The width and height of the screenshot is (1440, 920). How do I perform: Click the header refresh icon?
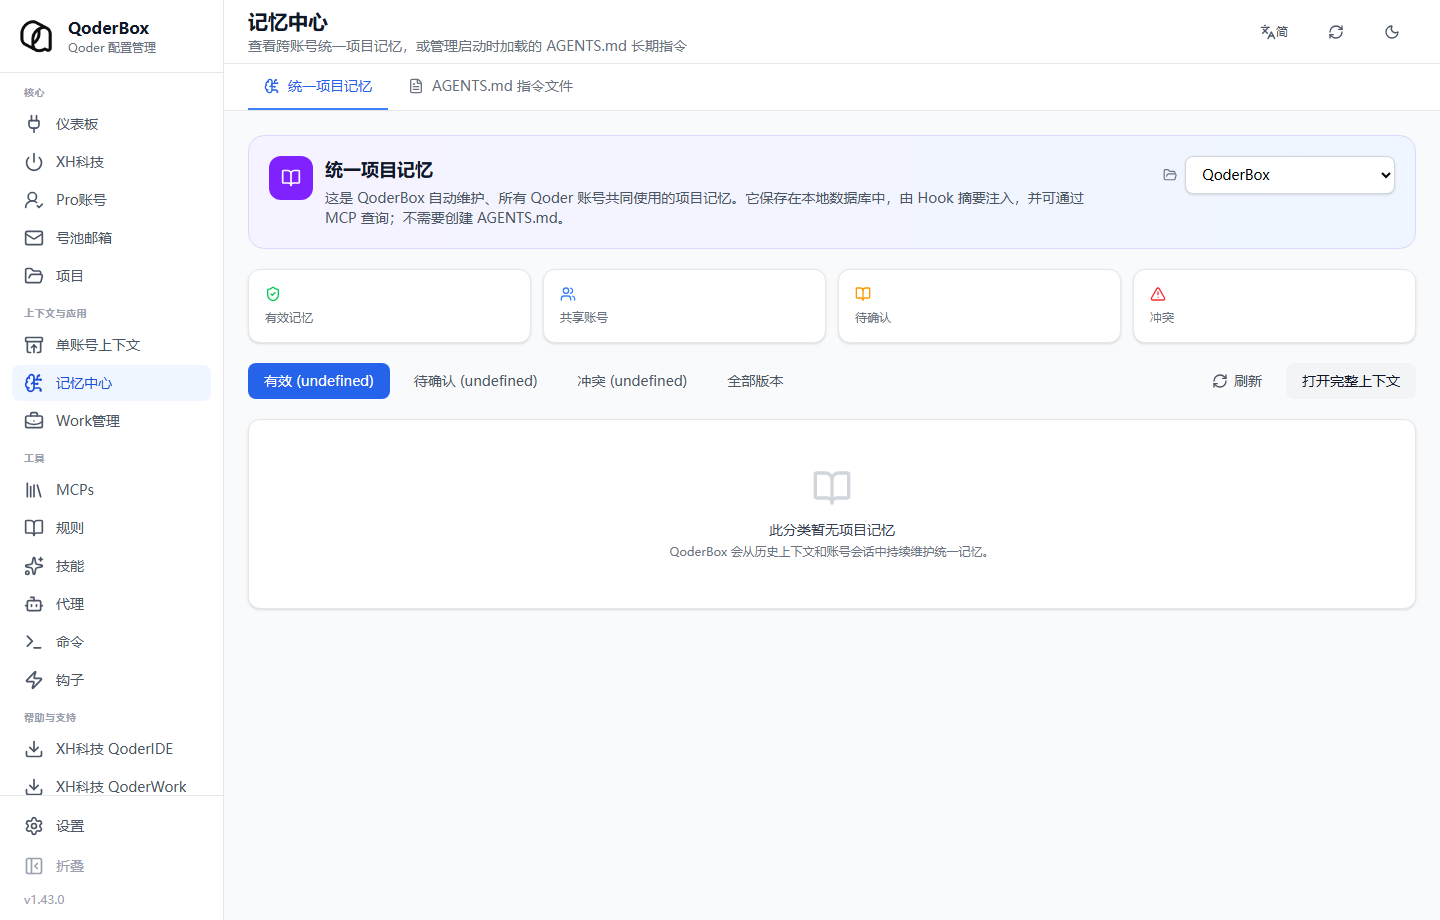[x=1336, y=32]
